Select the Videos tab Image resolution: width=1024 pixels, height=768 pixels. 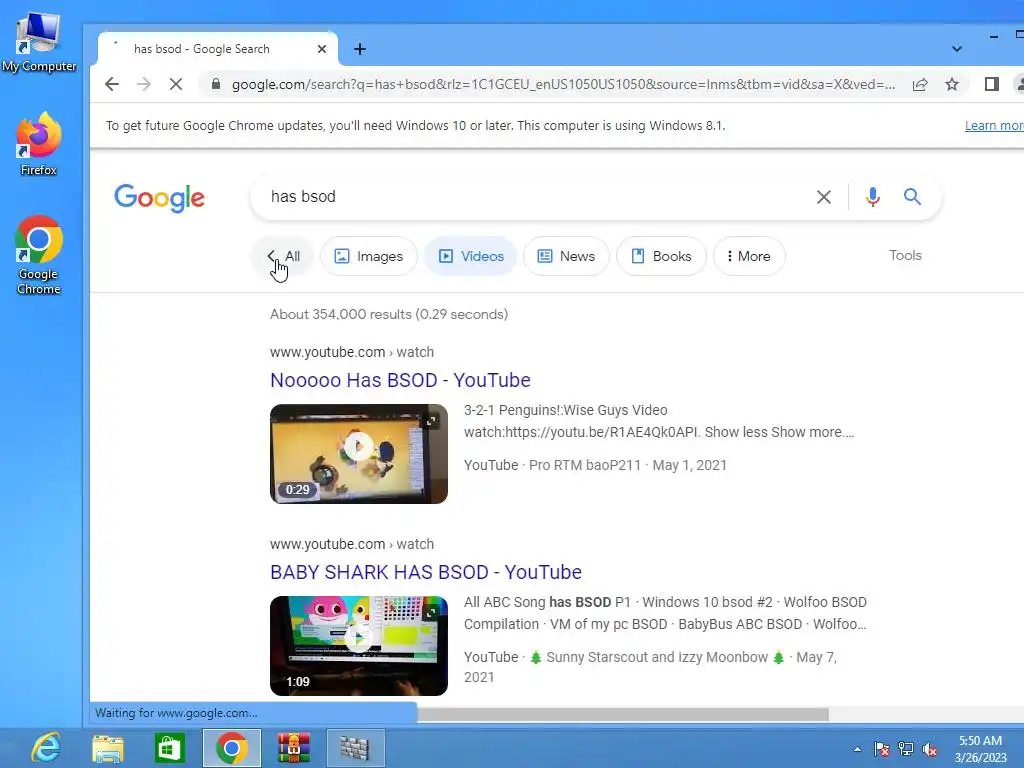471,256
